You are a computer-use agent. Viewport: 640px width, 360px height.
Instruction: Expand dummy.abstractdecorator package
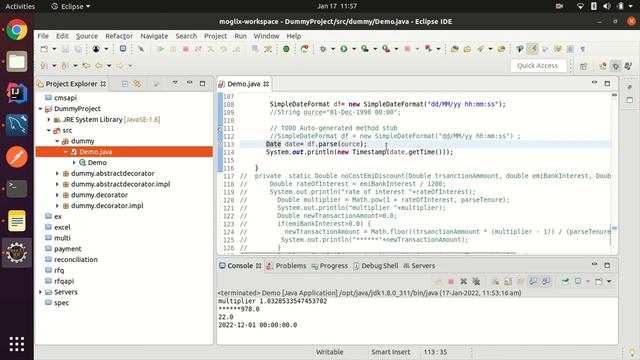pos(57,173)
